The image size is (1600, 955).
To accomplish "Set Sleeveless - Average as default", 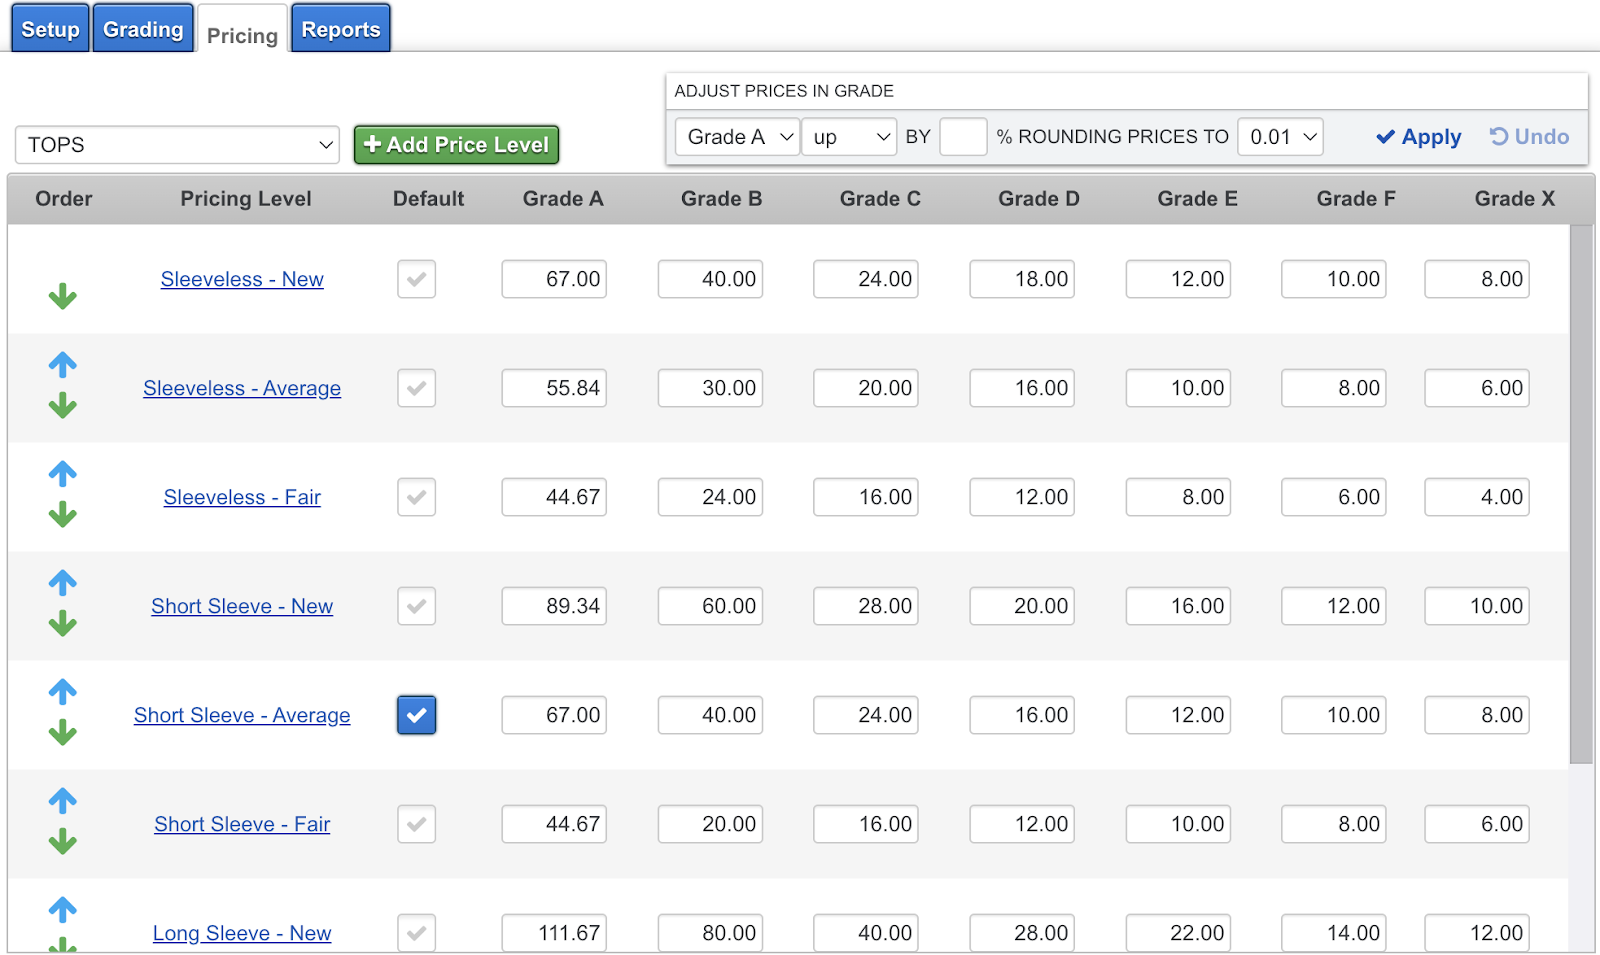I will click(416, 388).
